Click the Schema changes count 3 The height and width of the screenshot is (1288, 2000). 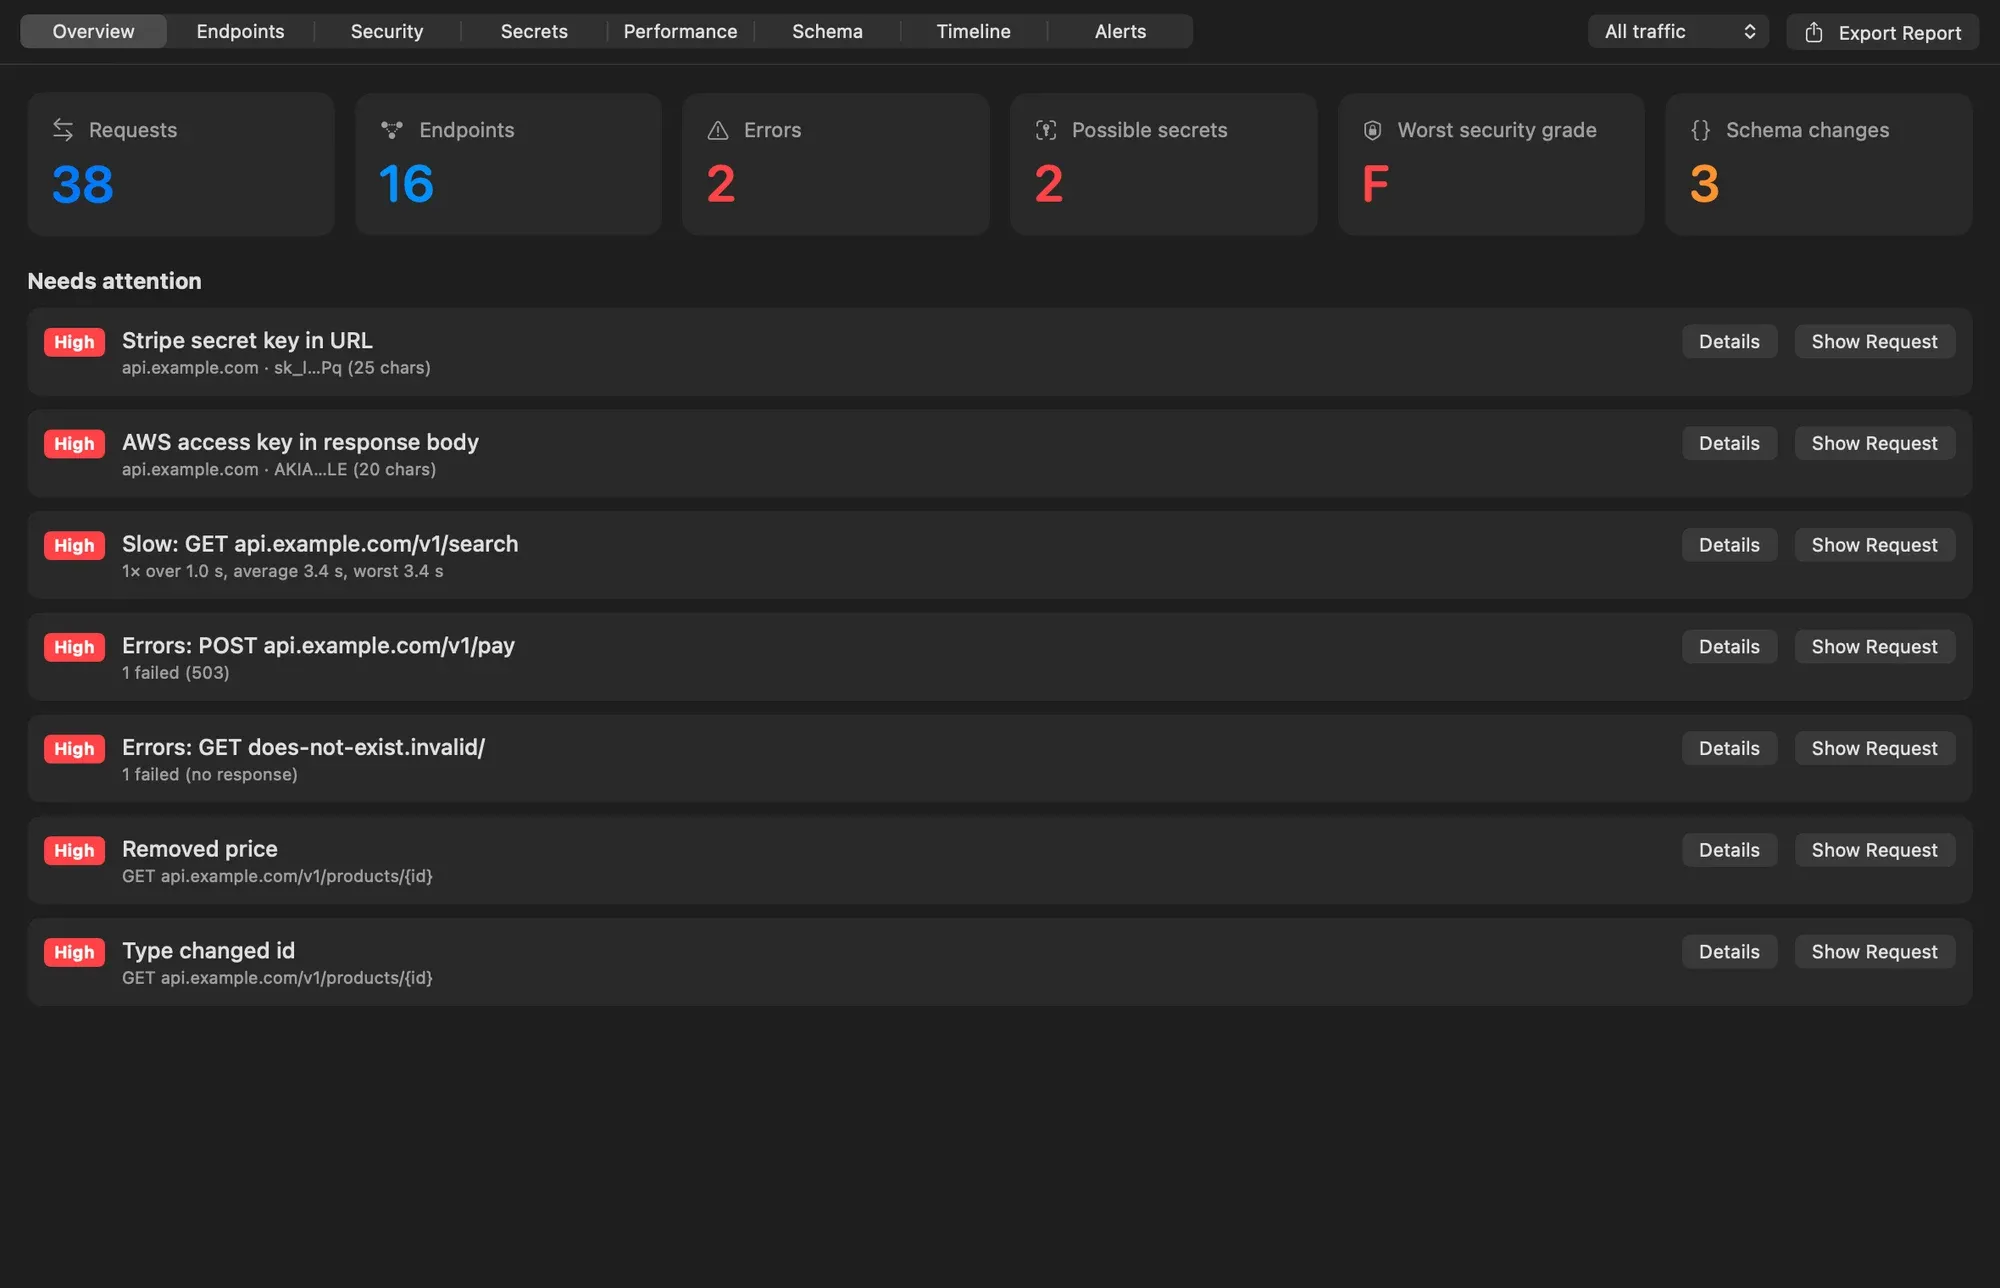coord(1704,184)
